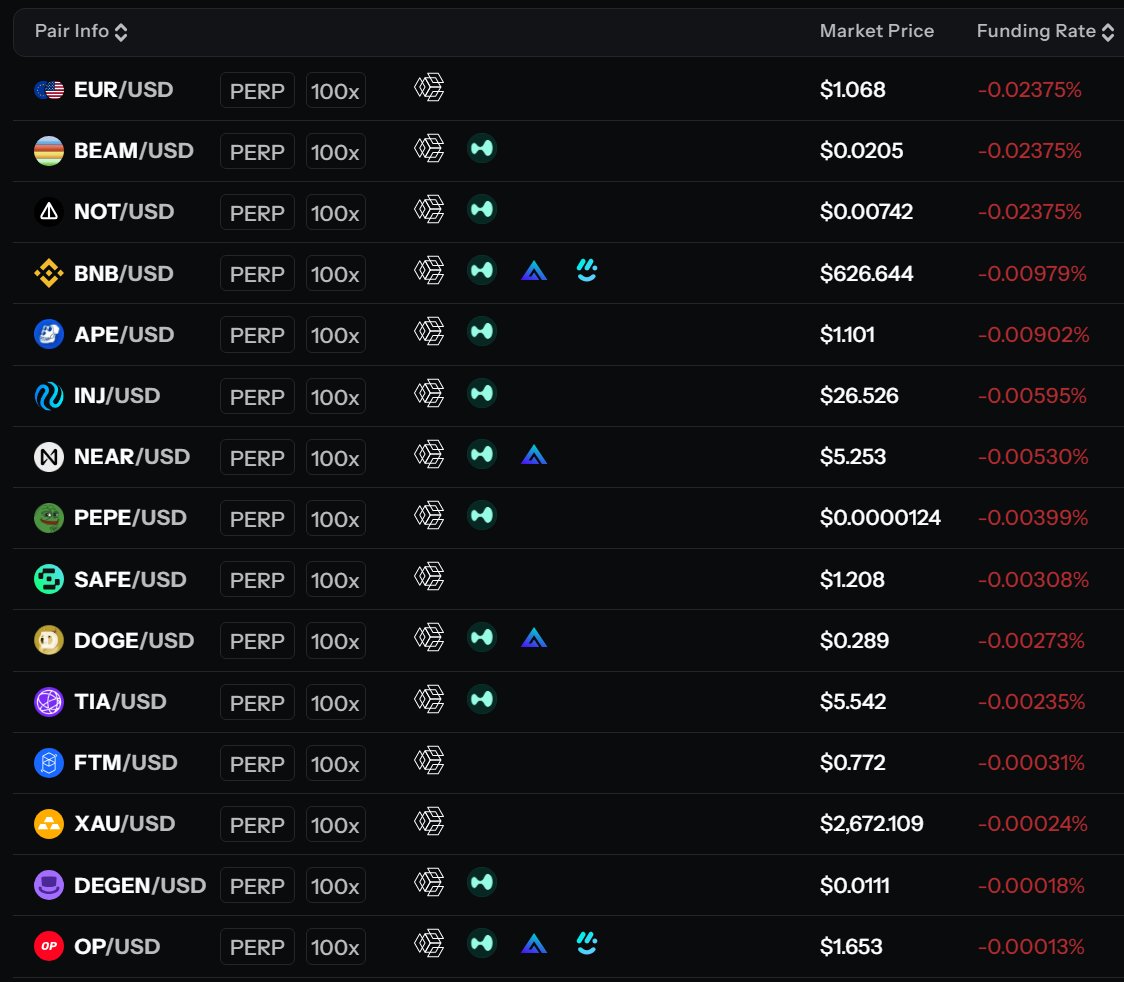Click the TIA/USD token icon
The height and width of the screenshot is (982, 1124).
tap(49, 702)
